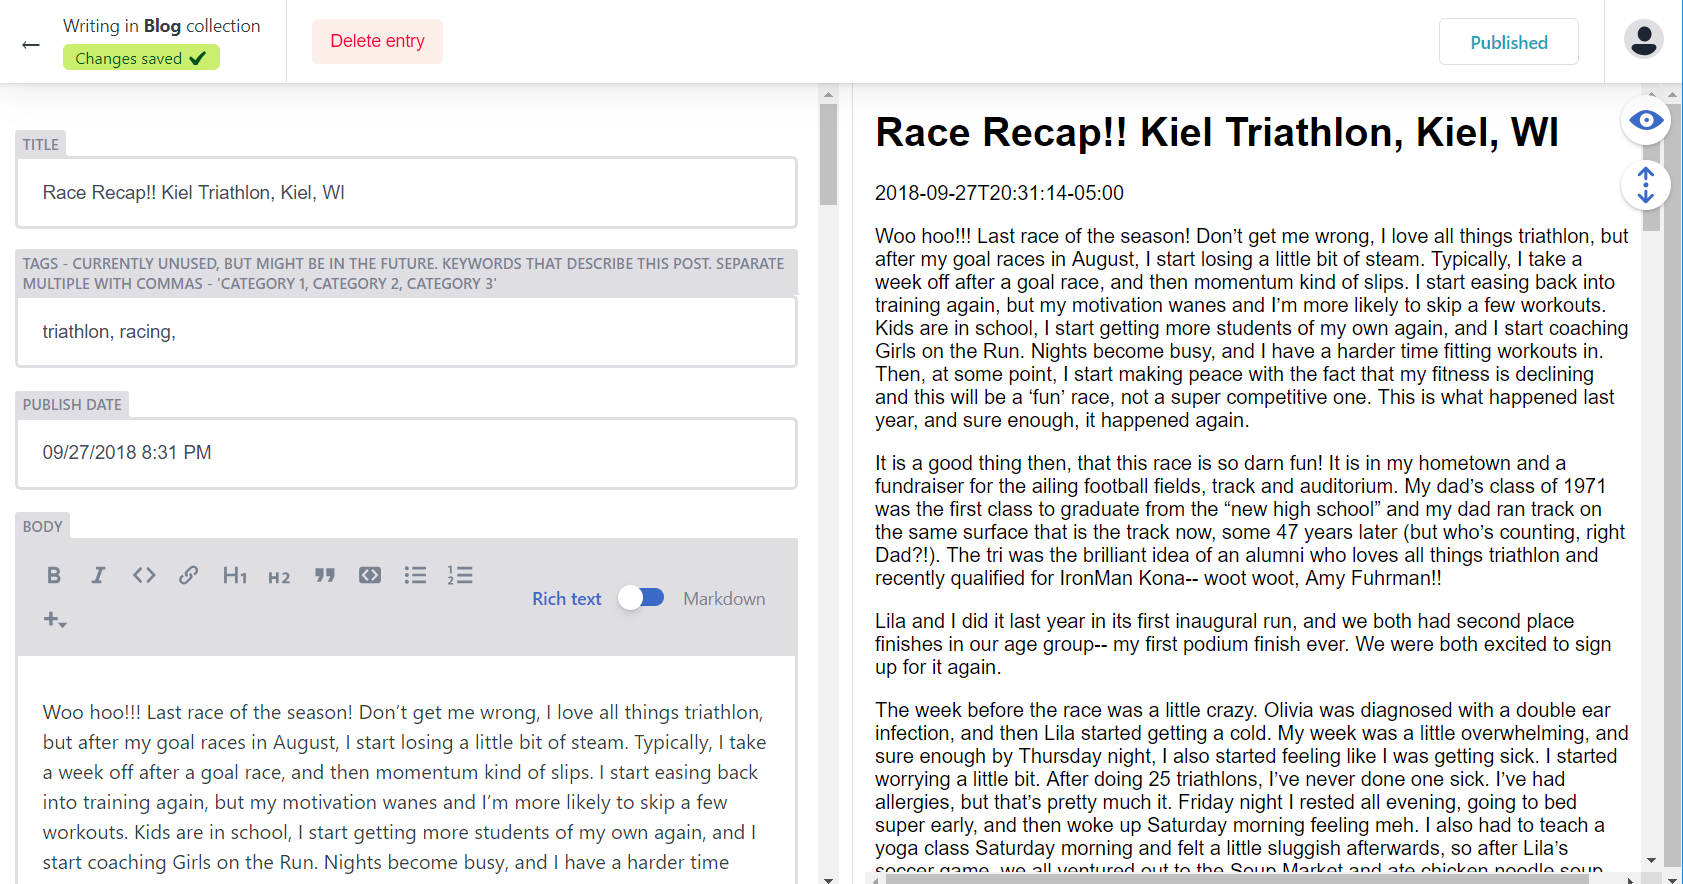Select Rich text mode label
The width and height of the screenshot is (1683, 884).
(566, 599)
